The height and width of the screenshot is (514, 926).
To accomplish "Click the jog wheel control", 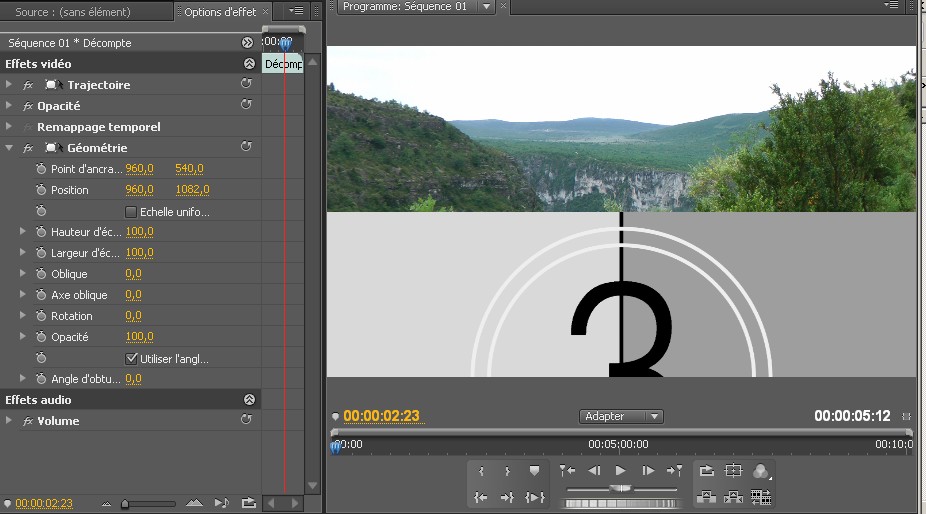I will coord(620,503).
